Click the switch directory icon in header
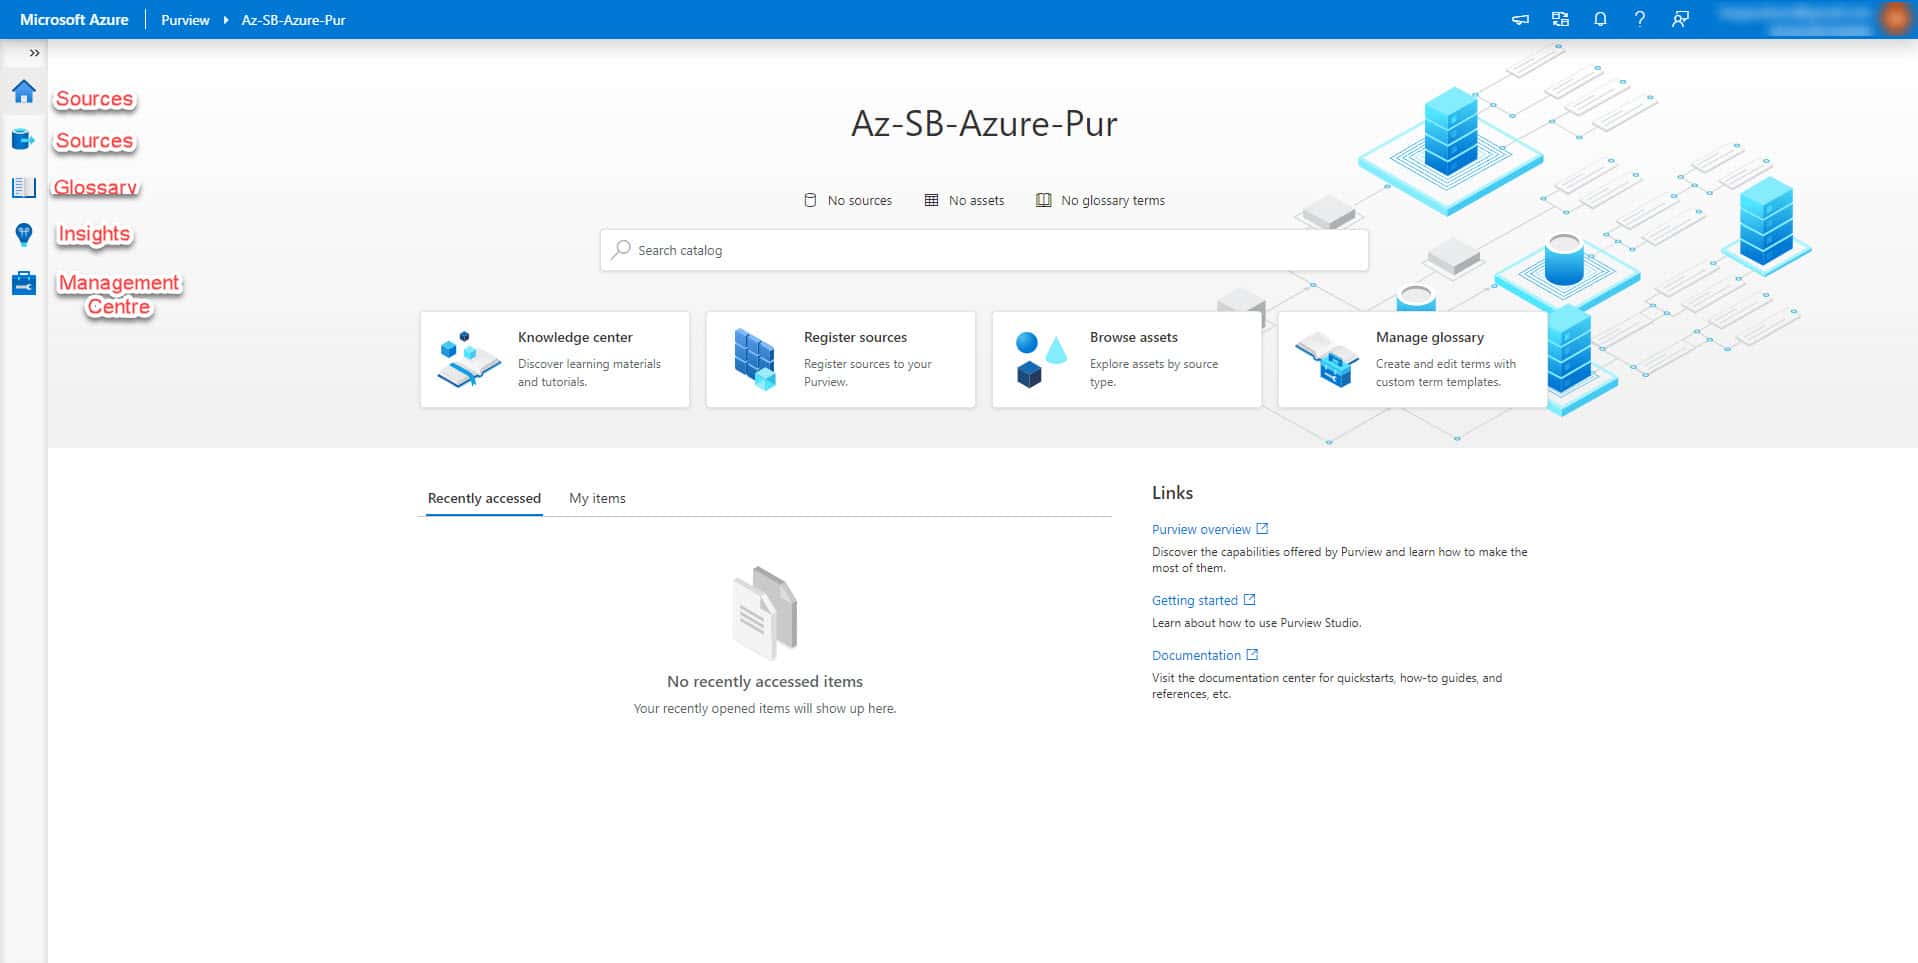The height and width of the screenshot is (963, 1918). point(1560,19)
